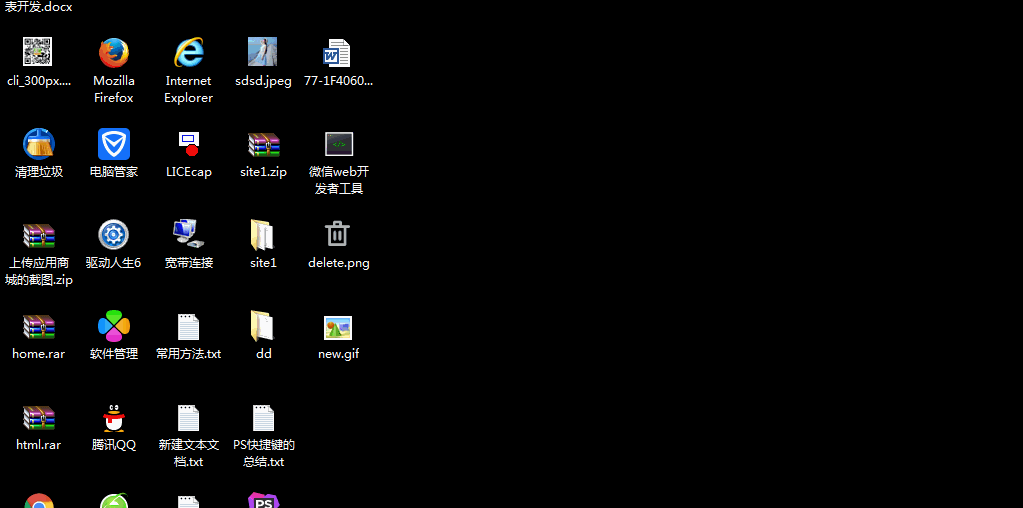The height and width of the screenshot is (508, 1023).
Task: Select PS快捷键的总结.txt file
Action: pos(264,418)
